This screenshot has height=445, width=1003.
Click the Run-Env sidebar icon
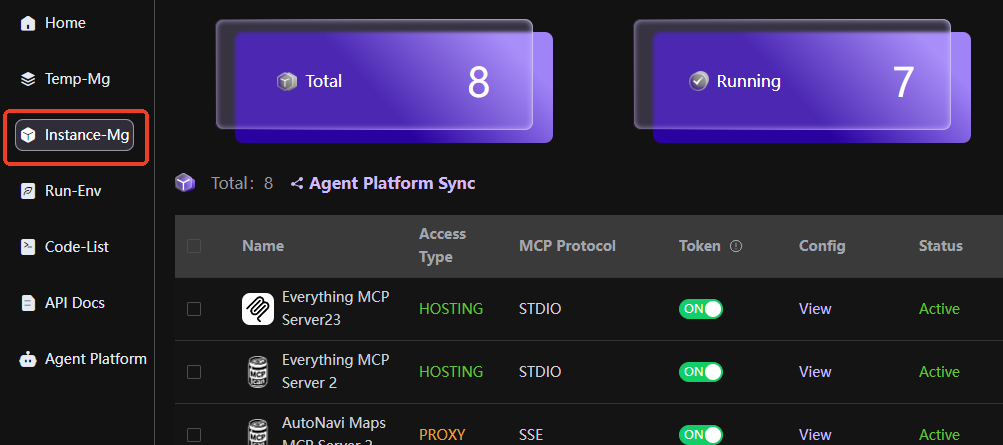coord(28,191)
